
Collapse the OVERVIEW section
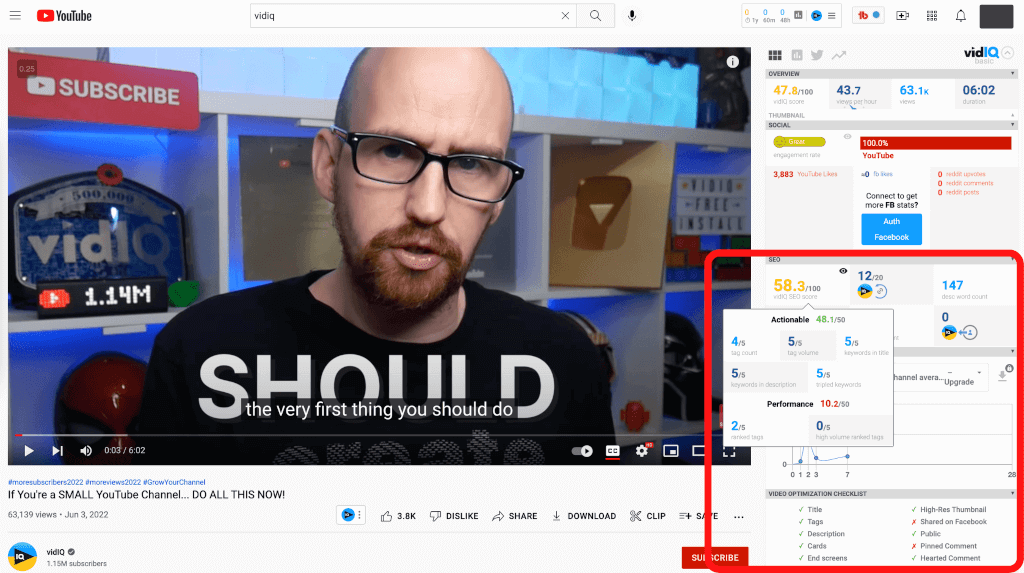click(1013, 74)
